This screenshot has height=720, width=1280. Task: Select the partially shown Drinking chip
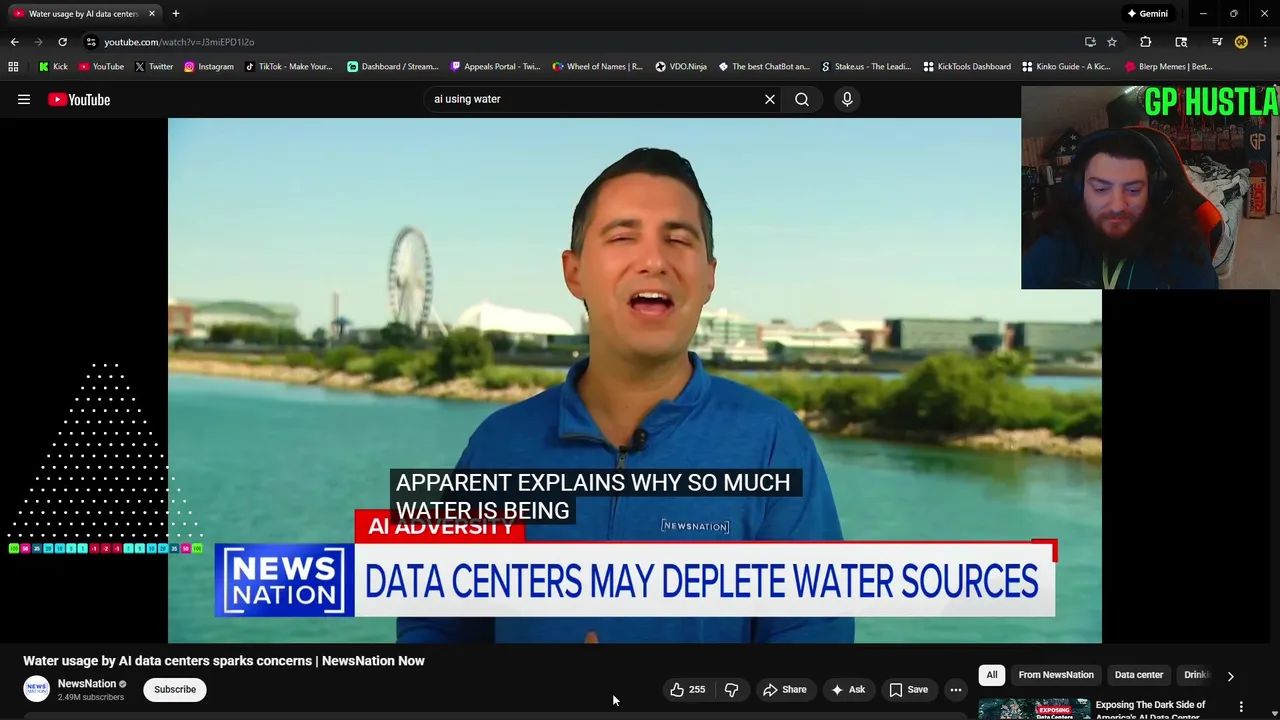pos(1197,675)
